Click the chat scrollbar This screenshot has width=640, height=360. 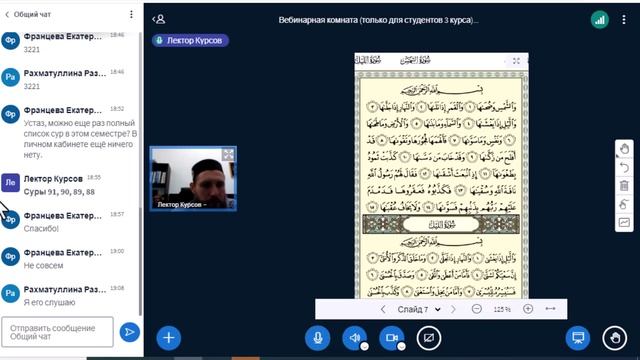point(141,261)
